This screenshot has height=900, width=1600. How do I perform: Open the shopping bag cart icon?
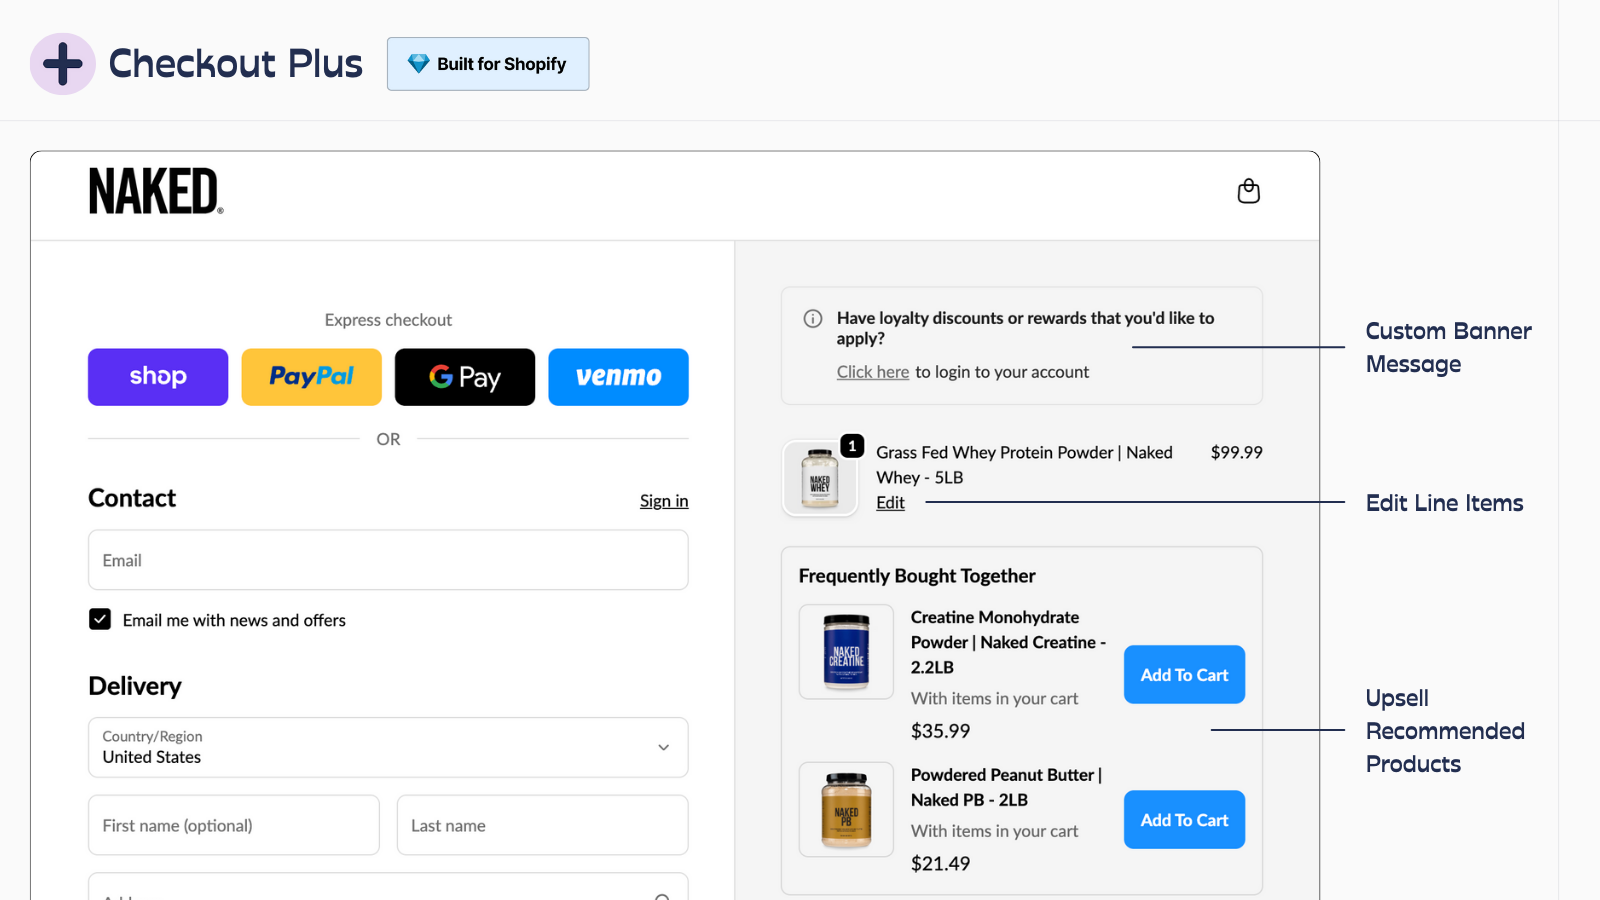tap(1248, 191)
